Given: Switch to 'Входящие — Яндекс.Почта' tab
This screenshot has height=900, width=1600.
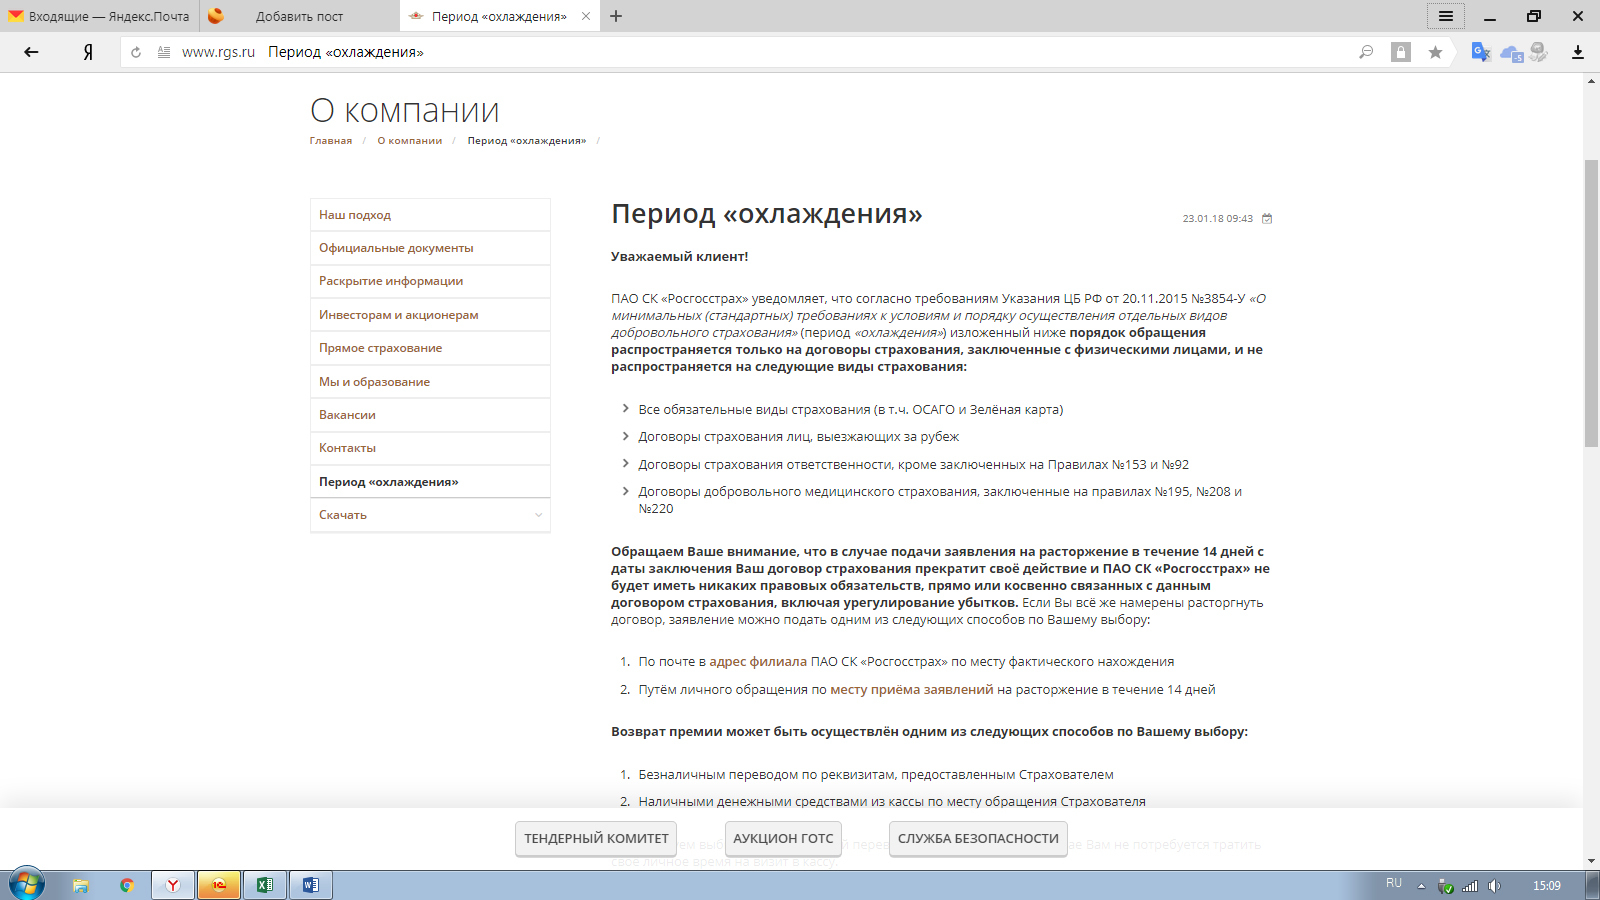Looking at the screenshot, I should click(100, 16).
